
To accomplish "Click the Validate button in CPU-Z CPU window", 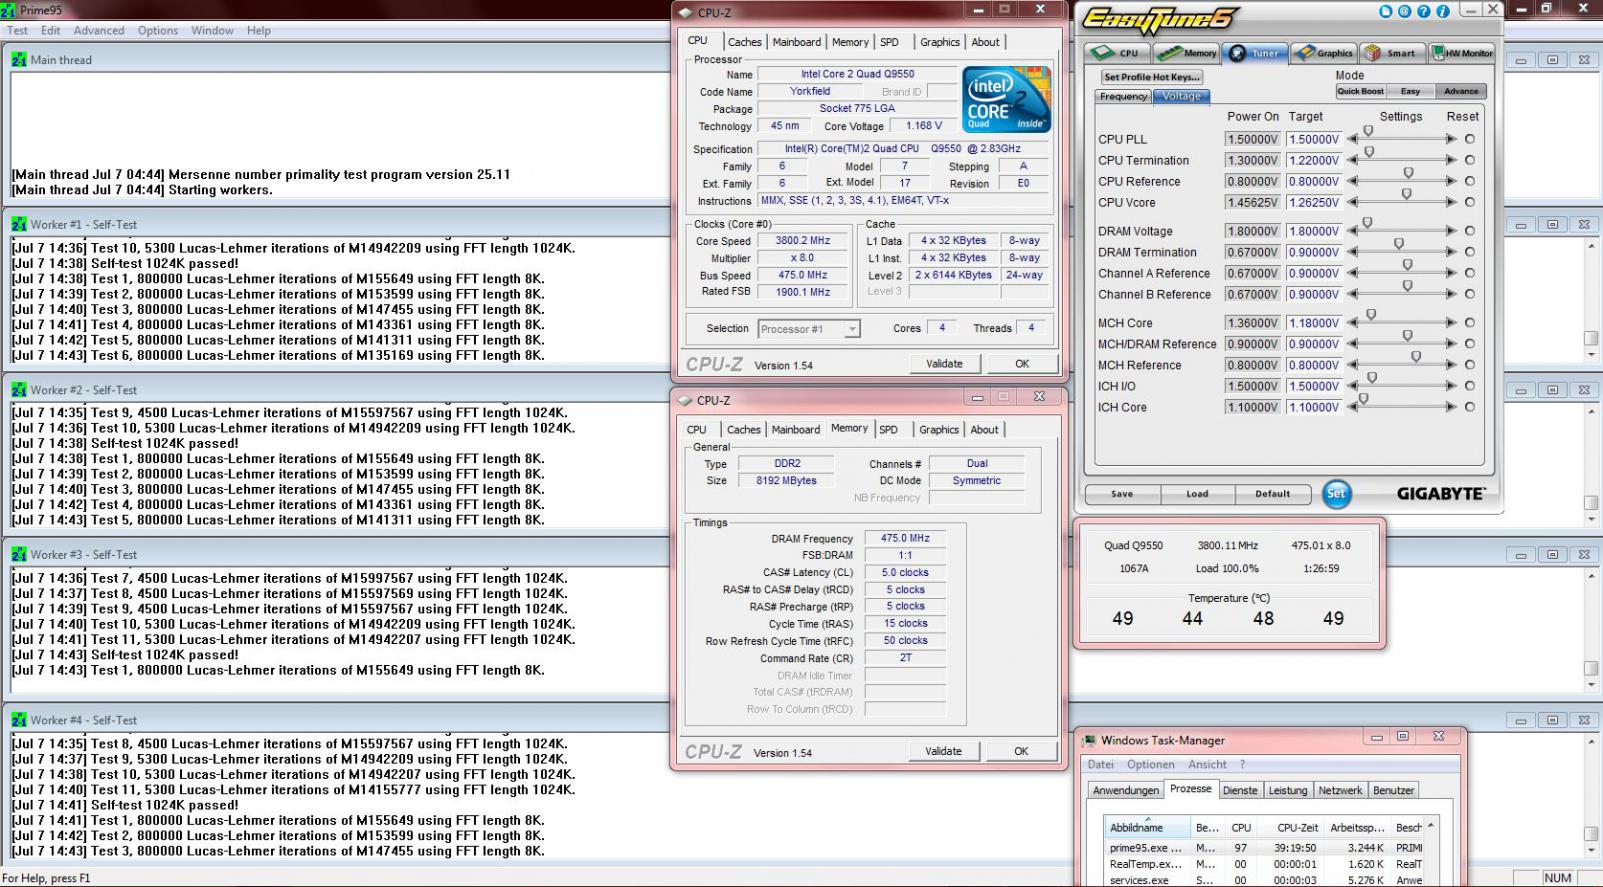I will [944, 364].
